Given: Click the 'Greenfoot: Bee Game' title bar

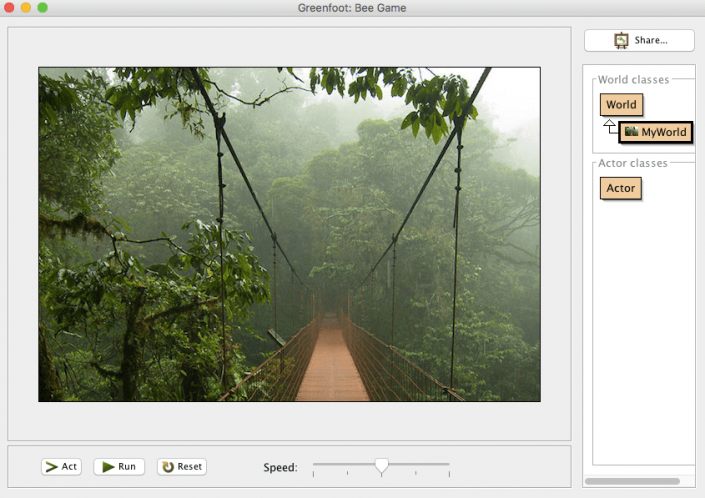Looking at the screenshot, I should (352, 8).
